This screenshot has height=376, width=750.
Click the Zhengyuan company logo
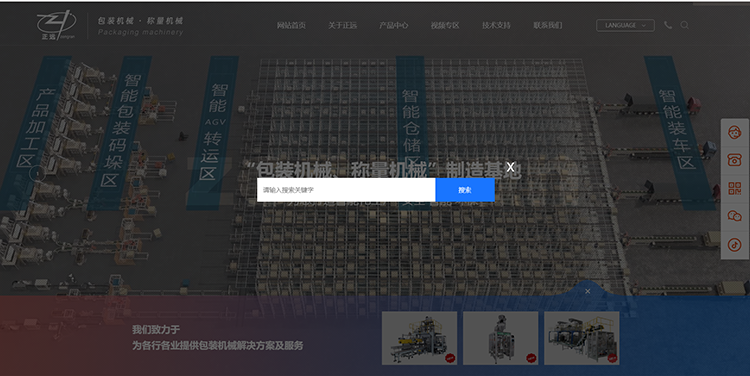(x=56, y=25)
